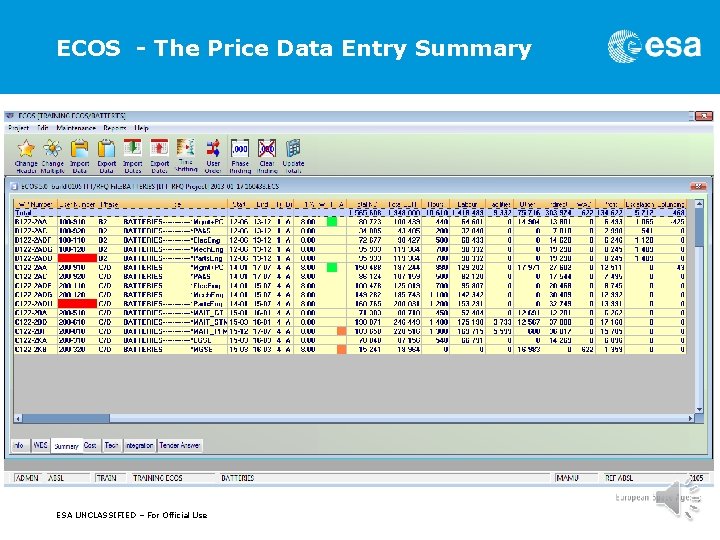Click the Labour column header
This screenshot has height=540, width=720.
coord(467,204)
